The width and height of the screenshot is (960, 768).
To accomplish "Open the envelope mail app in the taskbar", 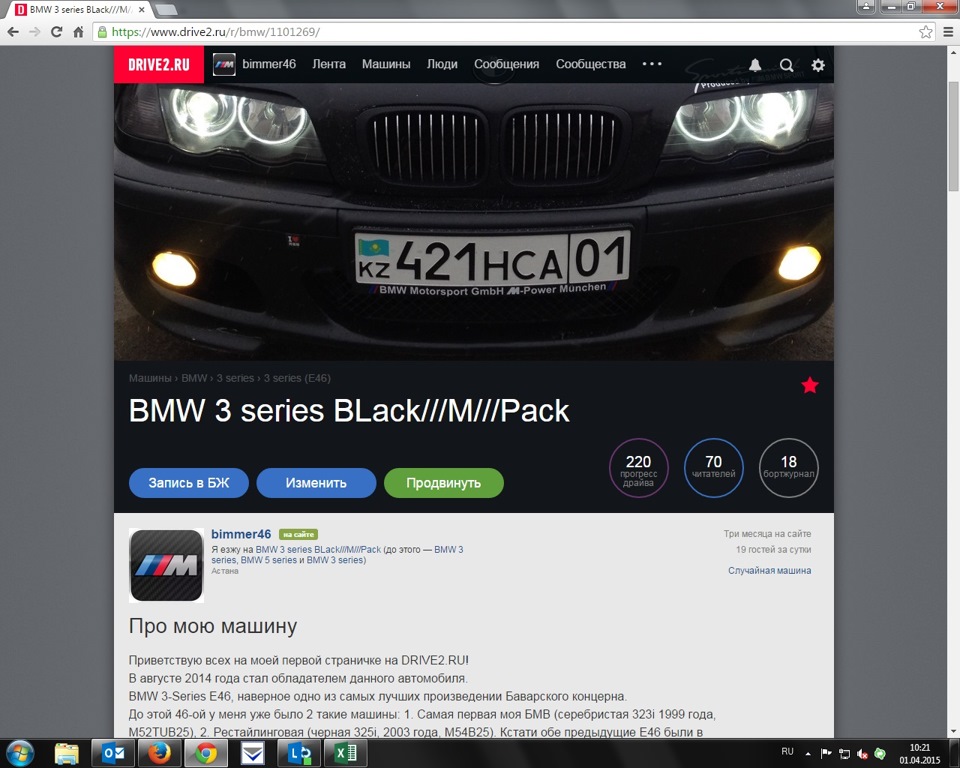I will (252, 753).
